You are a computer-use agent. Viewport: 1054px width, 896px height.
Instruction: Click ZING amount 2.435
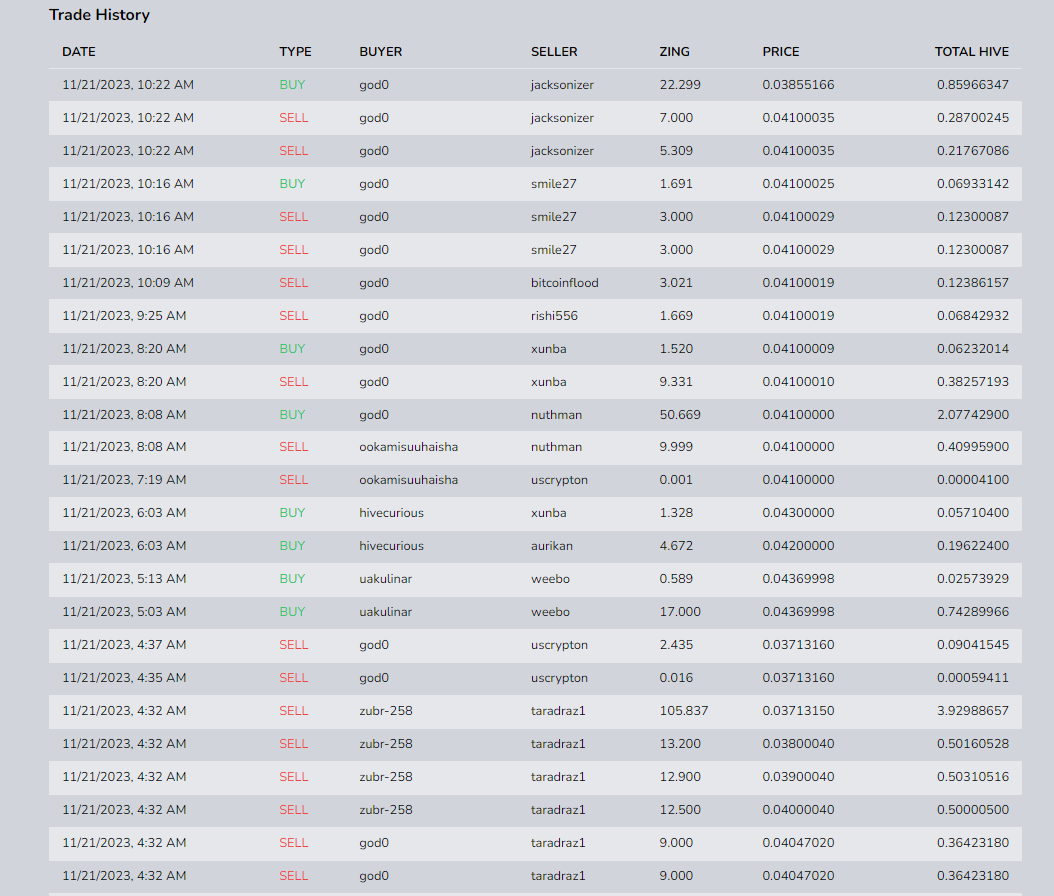[676, 645]
